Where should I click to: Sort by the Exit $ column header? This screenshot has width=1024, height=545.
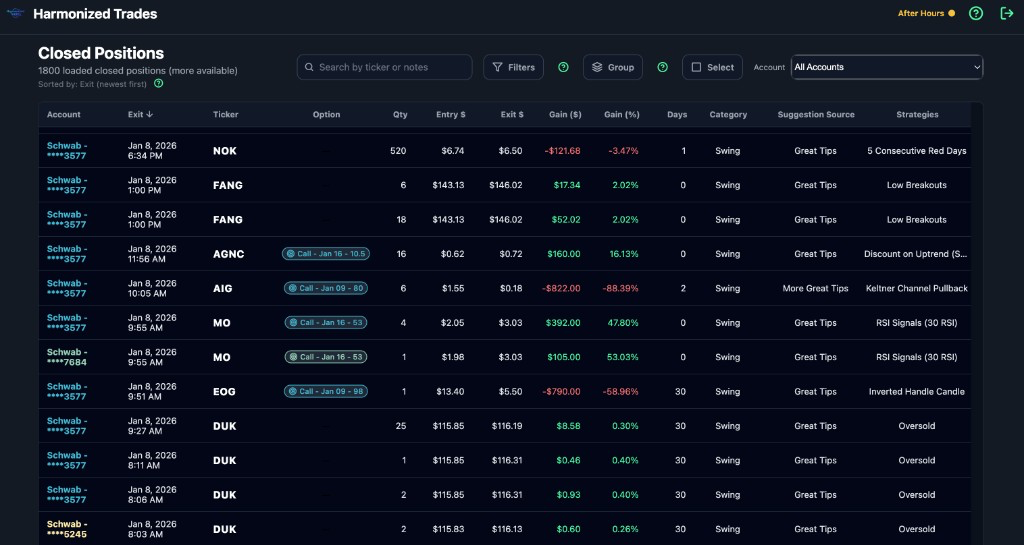(512, 114)
